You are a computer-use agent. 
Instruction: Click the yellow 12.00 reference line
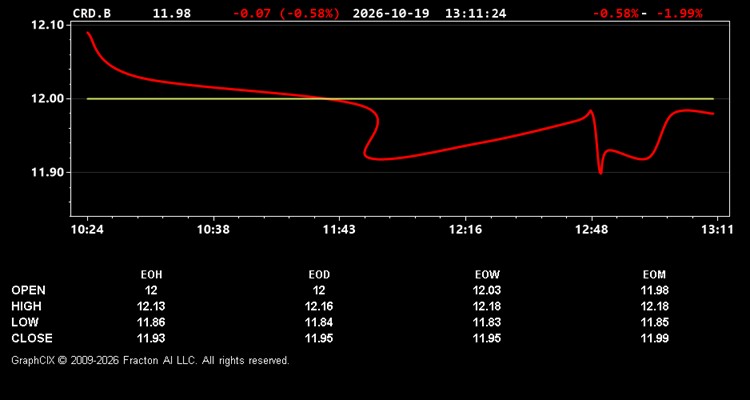[x=400, y=99]
